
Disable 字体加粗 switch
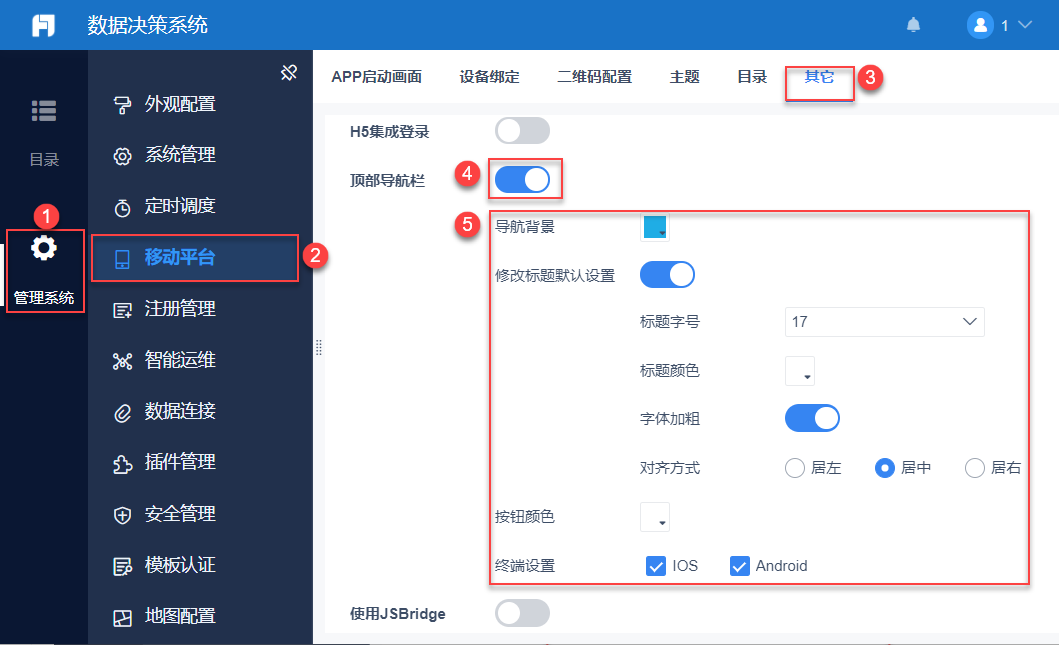(812, 418)
